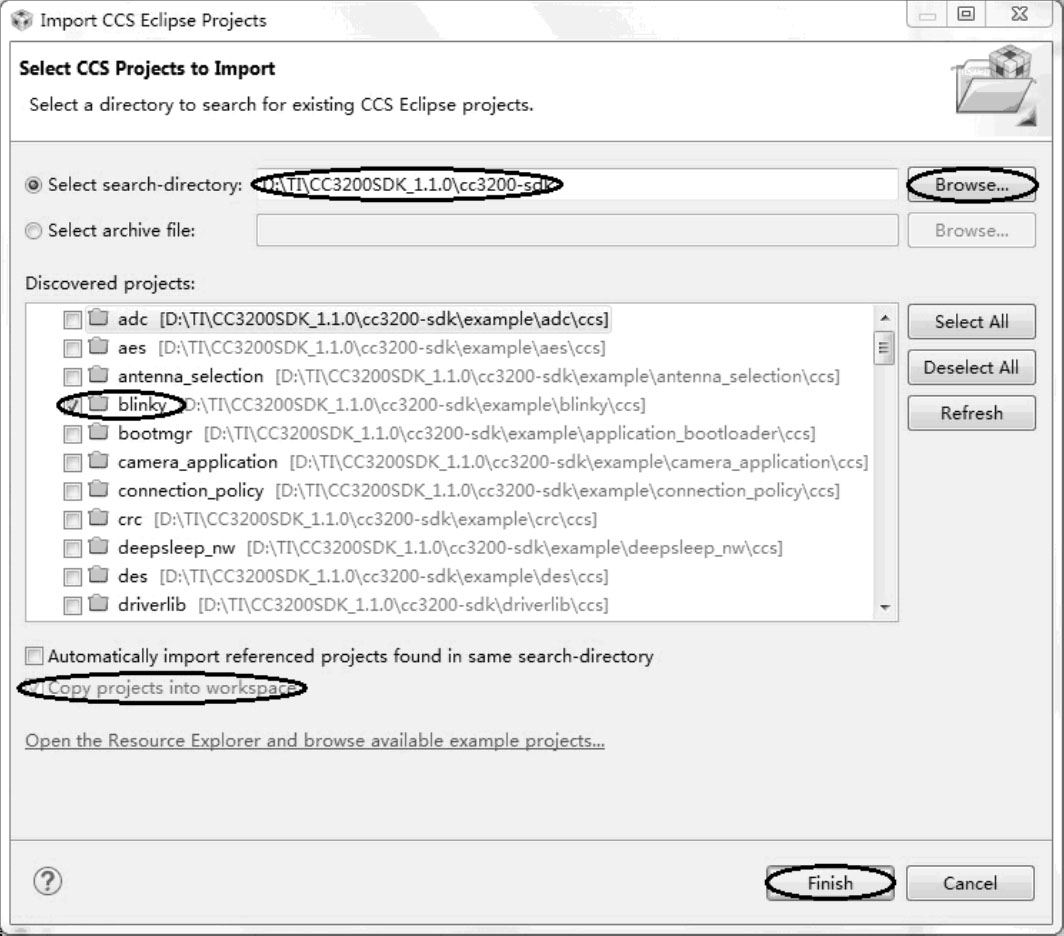Click the Refresh button
1064x936 pixels.
click(972, 413)
